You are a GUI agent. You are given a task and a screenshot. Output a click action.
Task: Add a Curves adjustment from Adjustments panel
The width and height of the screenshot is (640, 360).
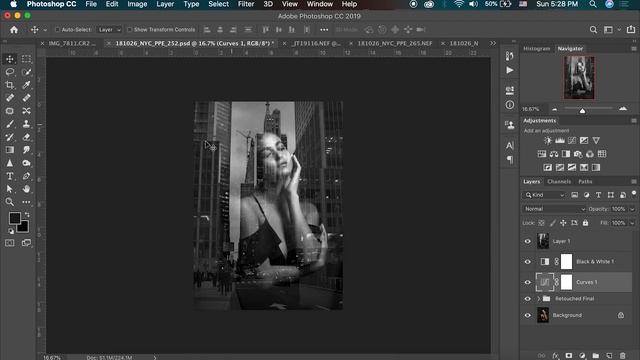[x=572, y=140]
